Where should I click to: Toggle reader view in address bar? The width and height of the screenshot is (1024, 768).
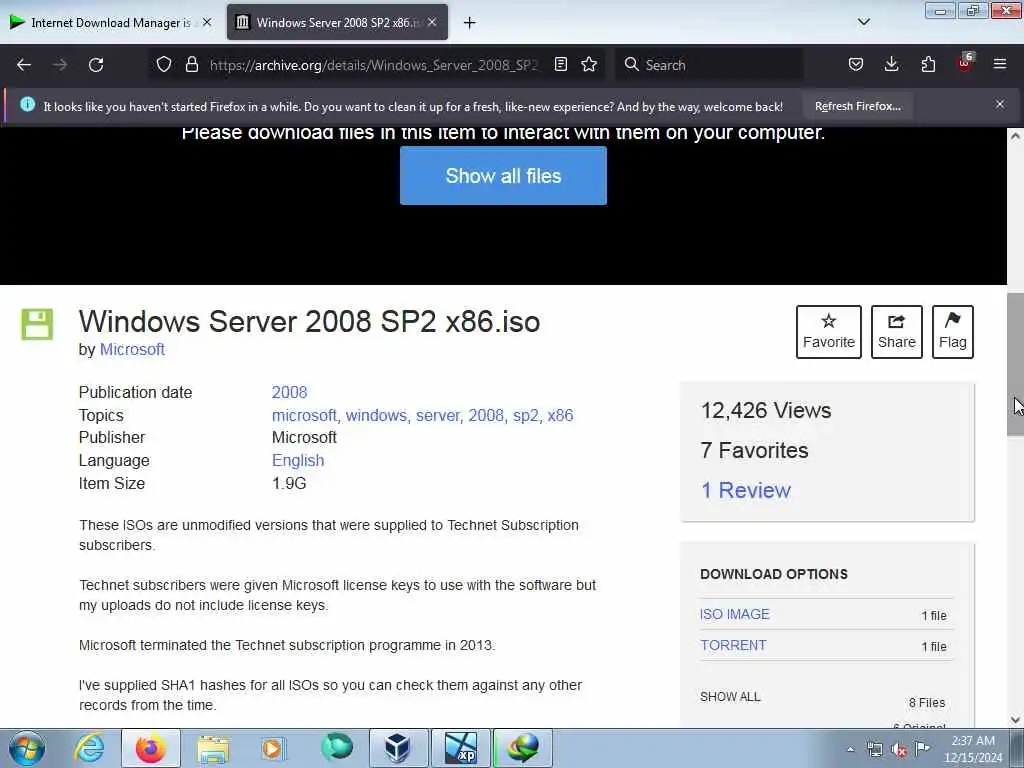[560, 64]
